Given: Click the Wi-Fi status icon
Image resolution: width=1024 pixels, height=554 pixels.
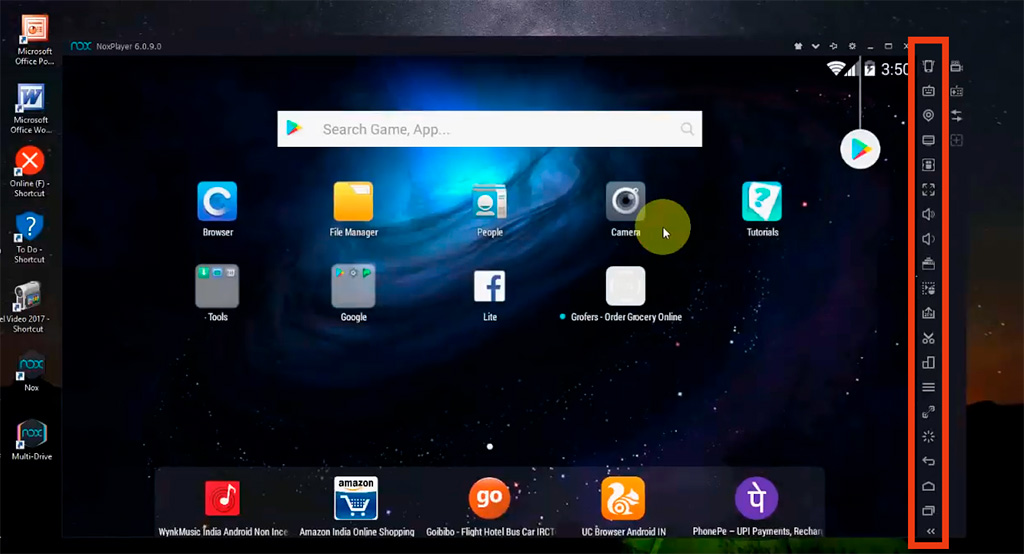Looking at the screenshot, I should (x=835, y=68).
